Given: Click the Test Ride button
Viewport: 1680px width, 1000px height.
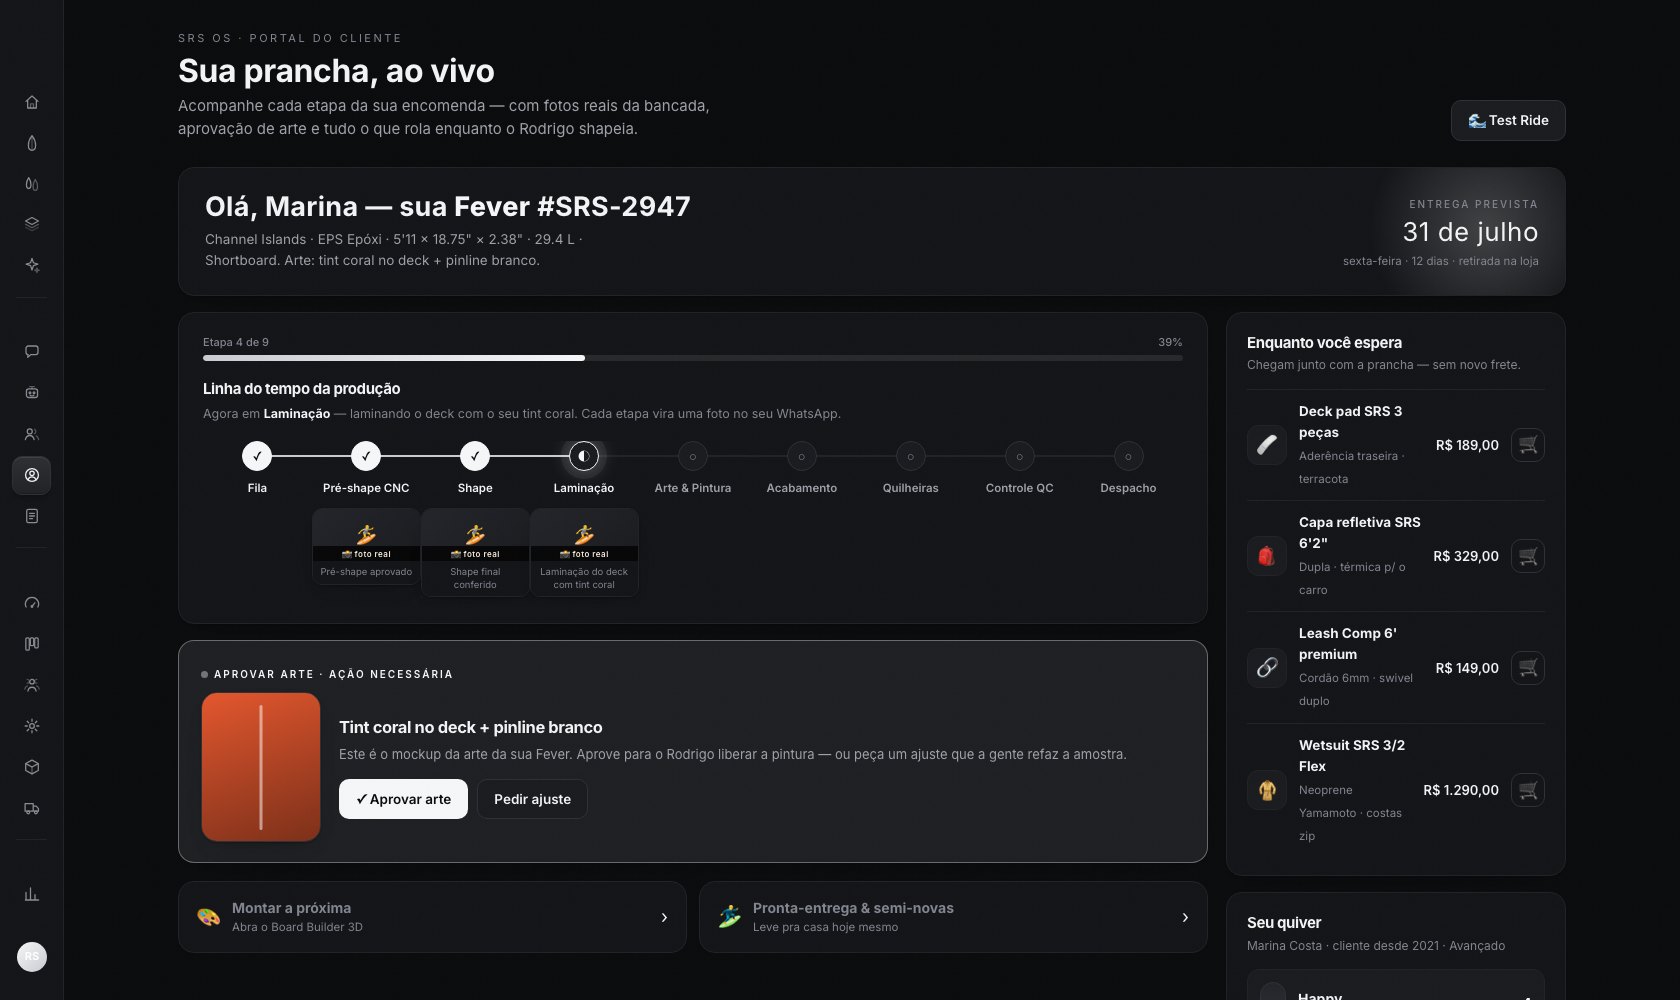Looking at the screenshot, I should point(1508,120).
